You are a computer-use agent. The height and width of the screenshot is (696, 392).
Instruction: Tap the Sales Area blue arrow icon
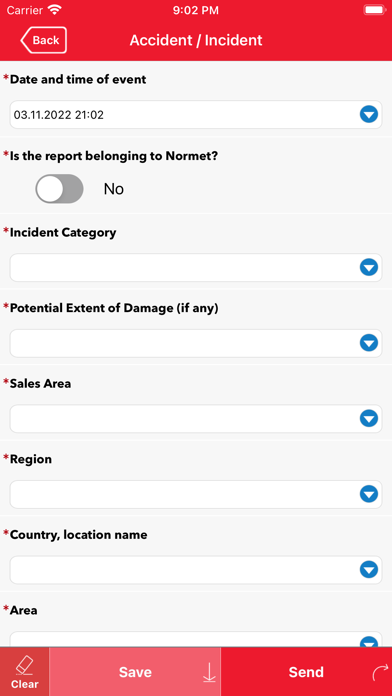368,419
